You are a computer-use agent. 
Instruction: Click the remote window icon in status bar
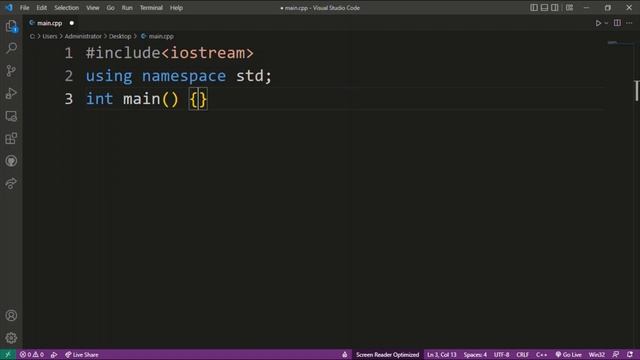[8, 354]
